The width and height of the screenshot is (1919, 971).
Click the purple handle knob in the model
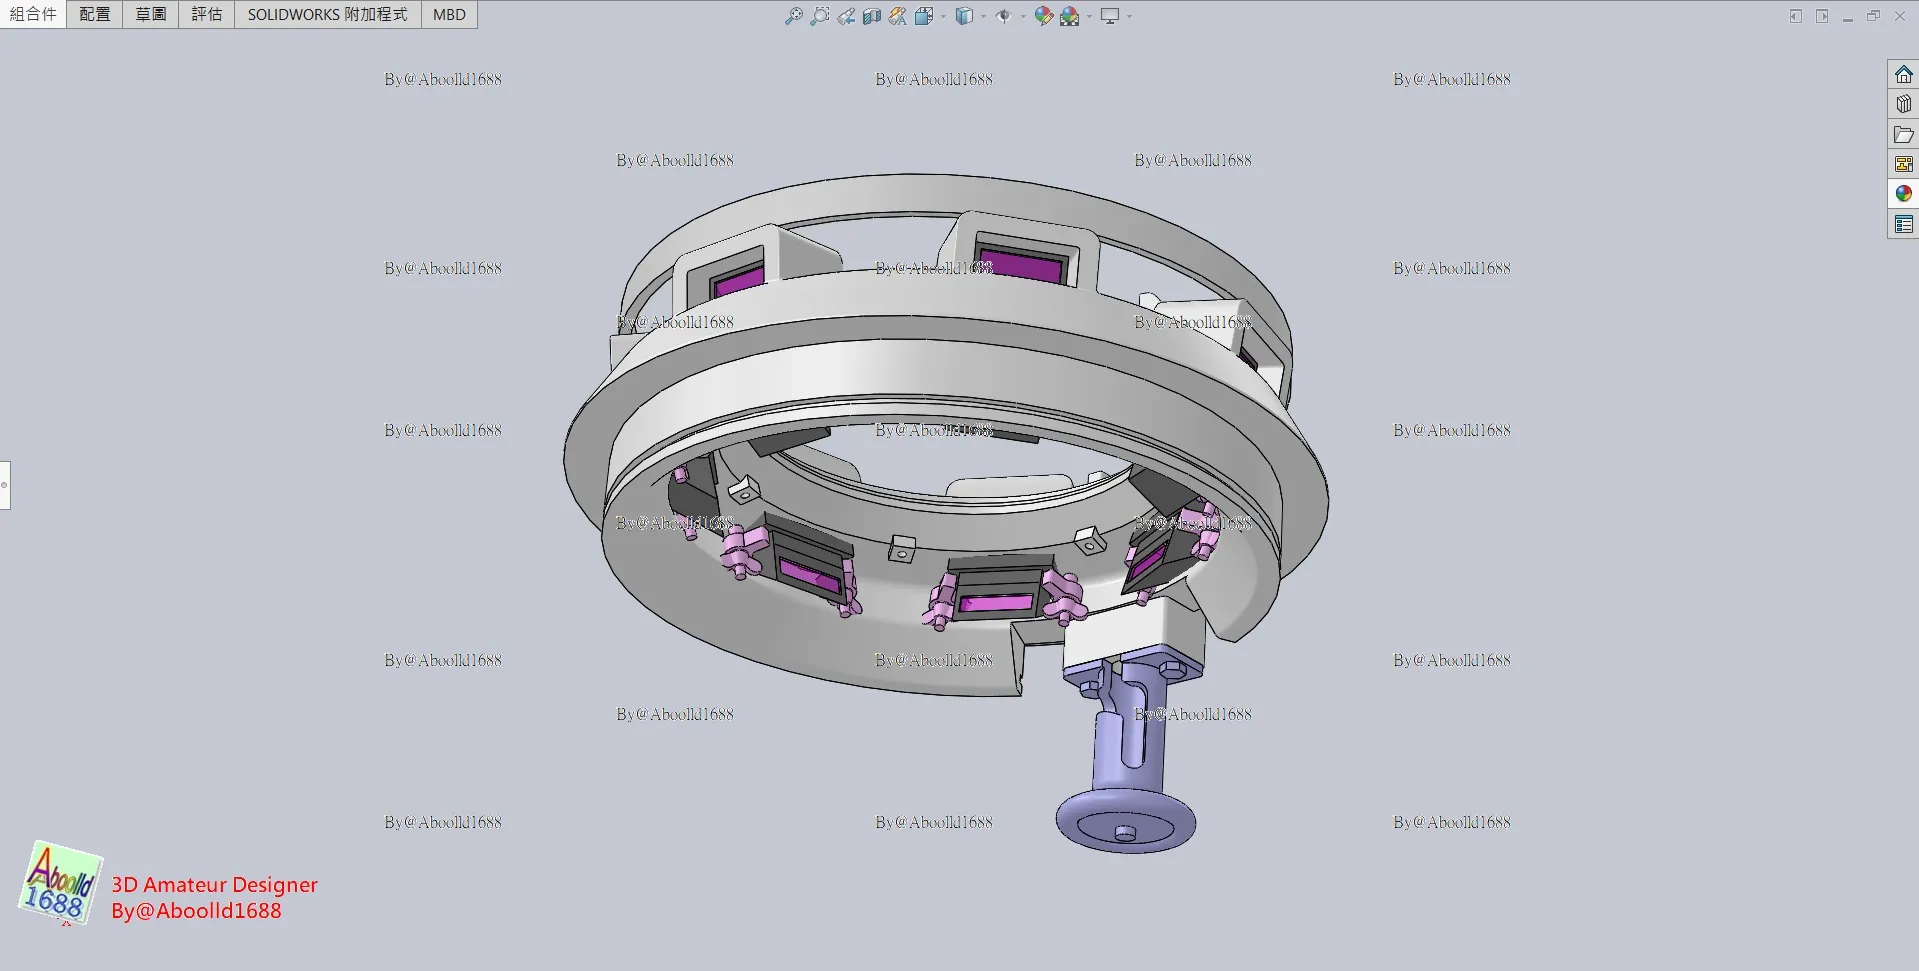[1126, 822]
